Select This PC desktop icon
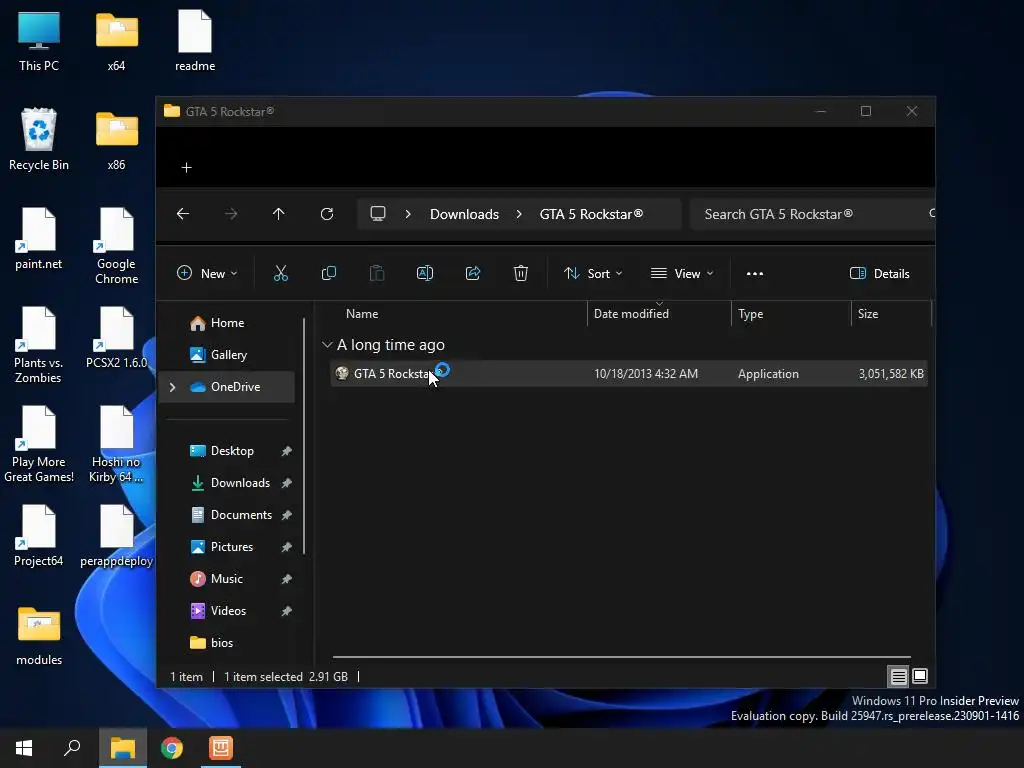The image size is (1024, 768). tap(39, 40)
